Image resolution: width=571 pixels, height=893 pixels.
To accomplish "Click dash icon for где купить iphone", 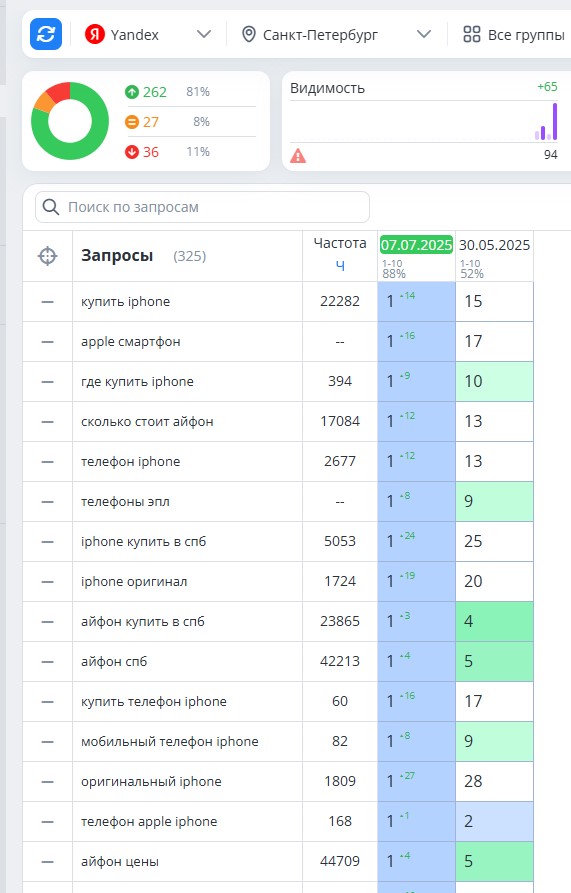I will click(x=47, y=382).
